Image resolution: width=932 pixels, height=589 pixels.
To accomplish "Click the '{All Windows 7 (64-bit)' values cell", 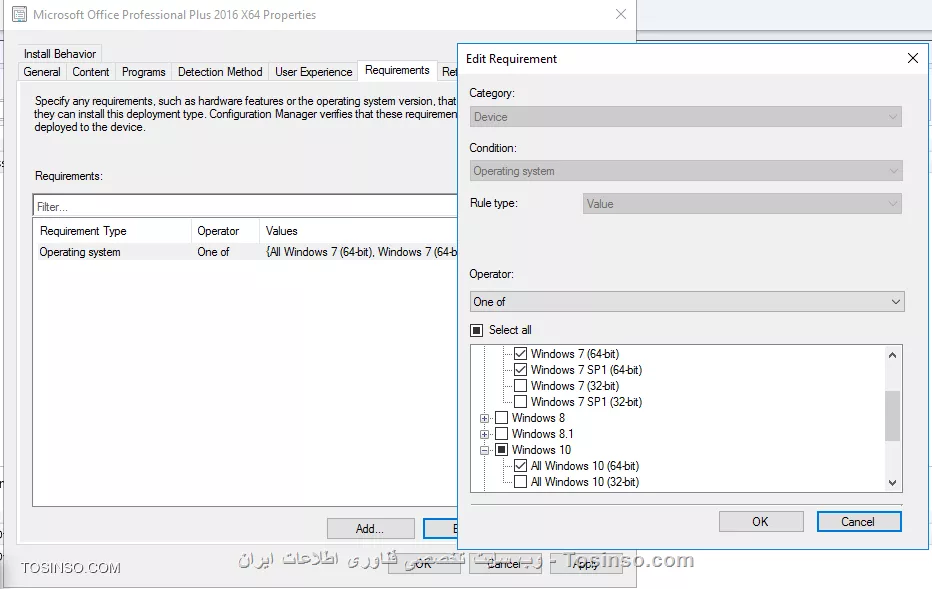I will [361, 252].
